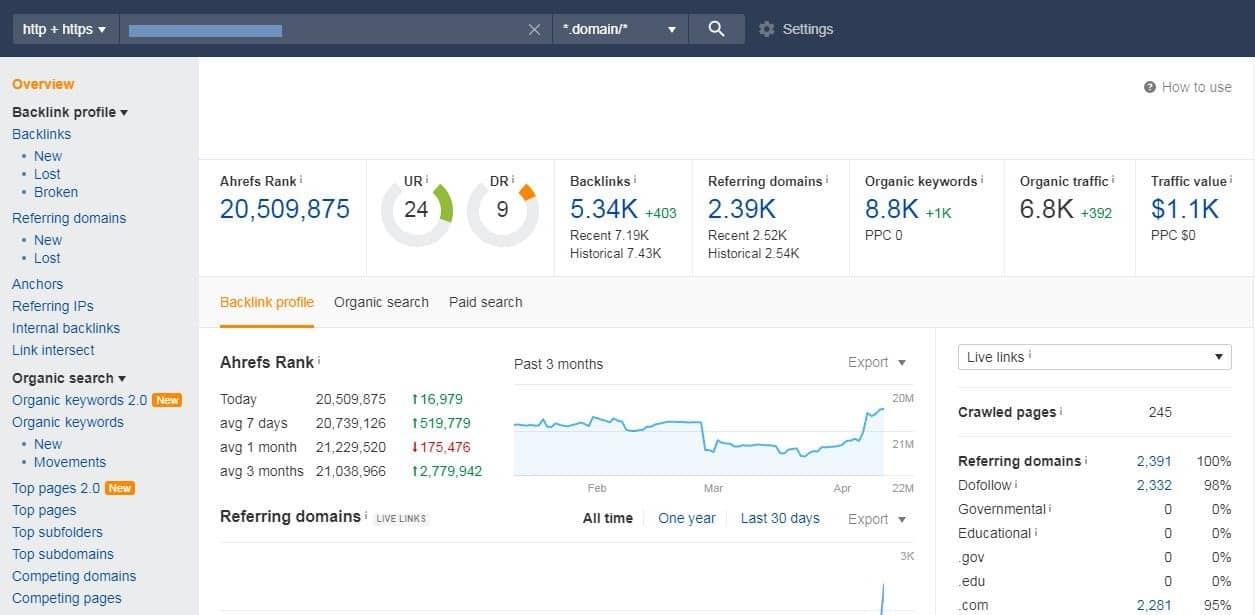The width and height of the screenshot is (1255, 615).
Task: Open Top subfolders in the sidebar
Action: pyautogui.click(x=57, y=532)
